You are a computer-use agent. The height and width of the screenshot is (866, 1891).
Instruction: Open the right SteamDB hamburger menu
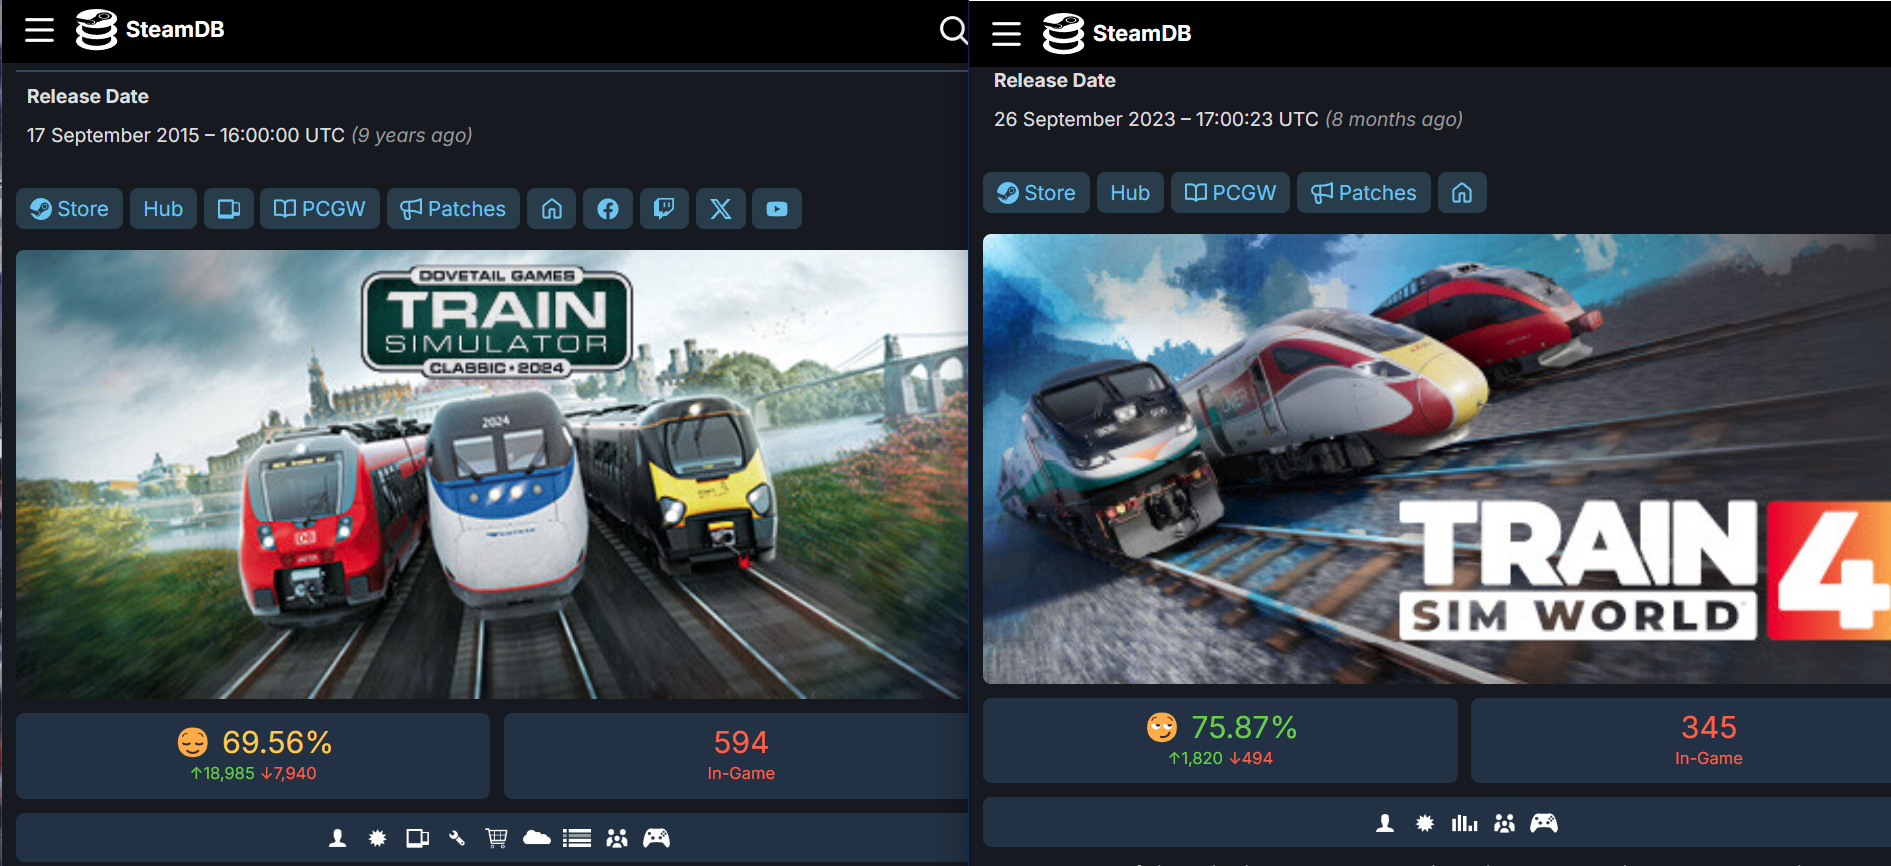click(1006, 33)
